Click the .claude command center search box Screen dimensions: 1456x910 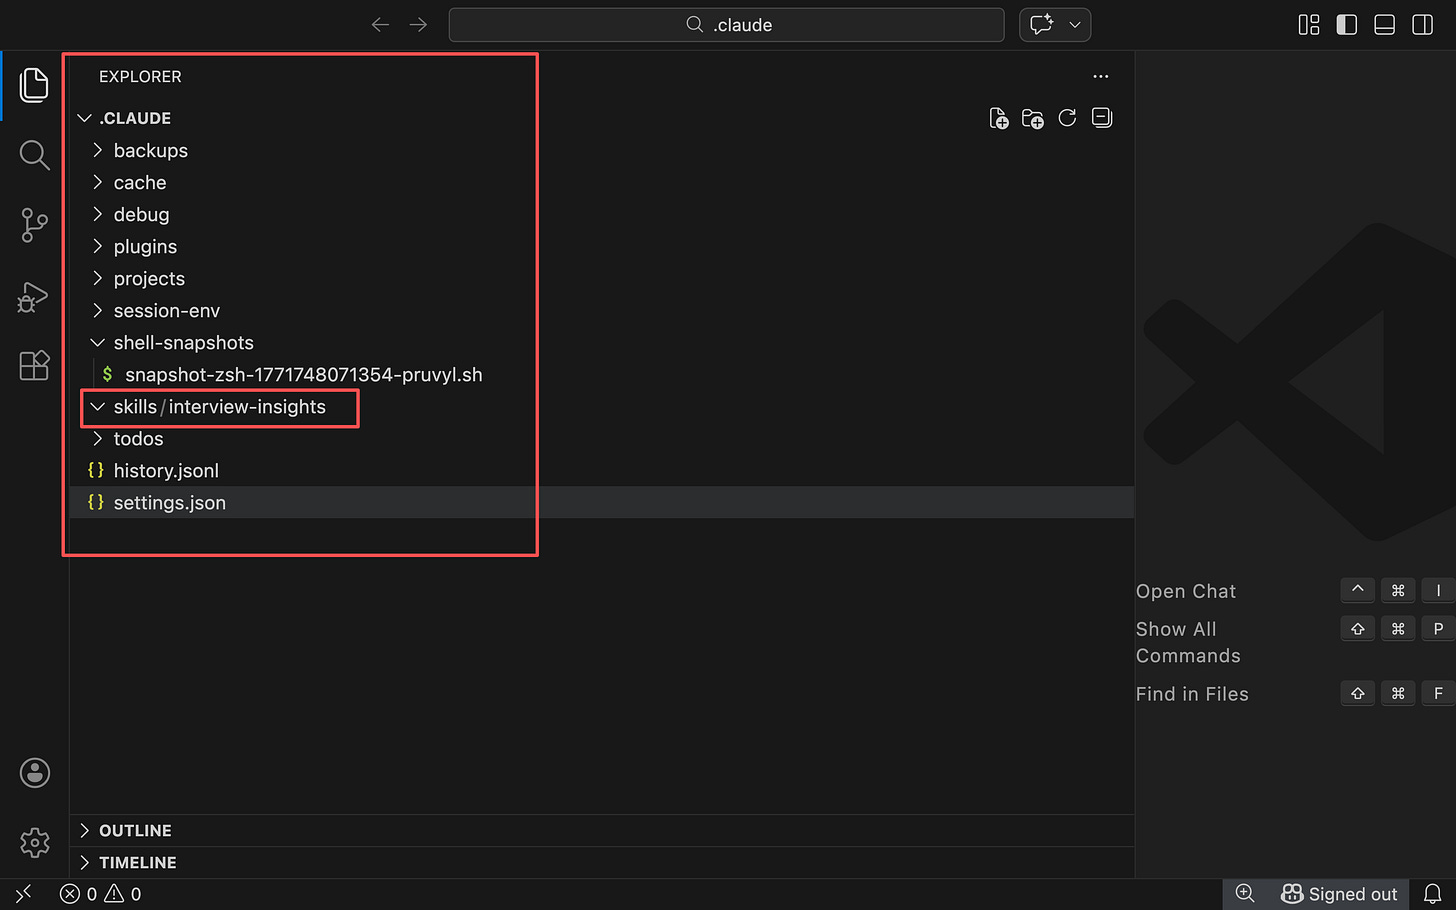pyautogui.click(x=727, y=25)
